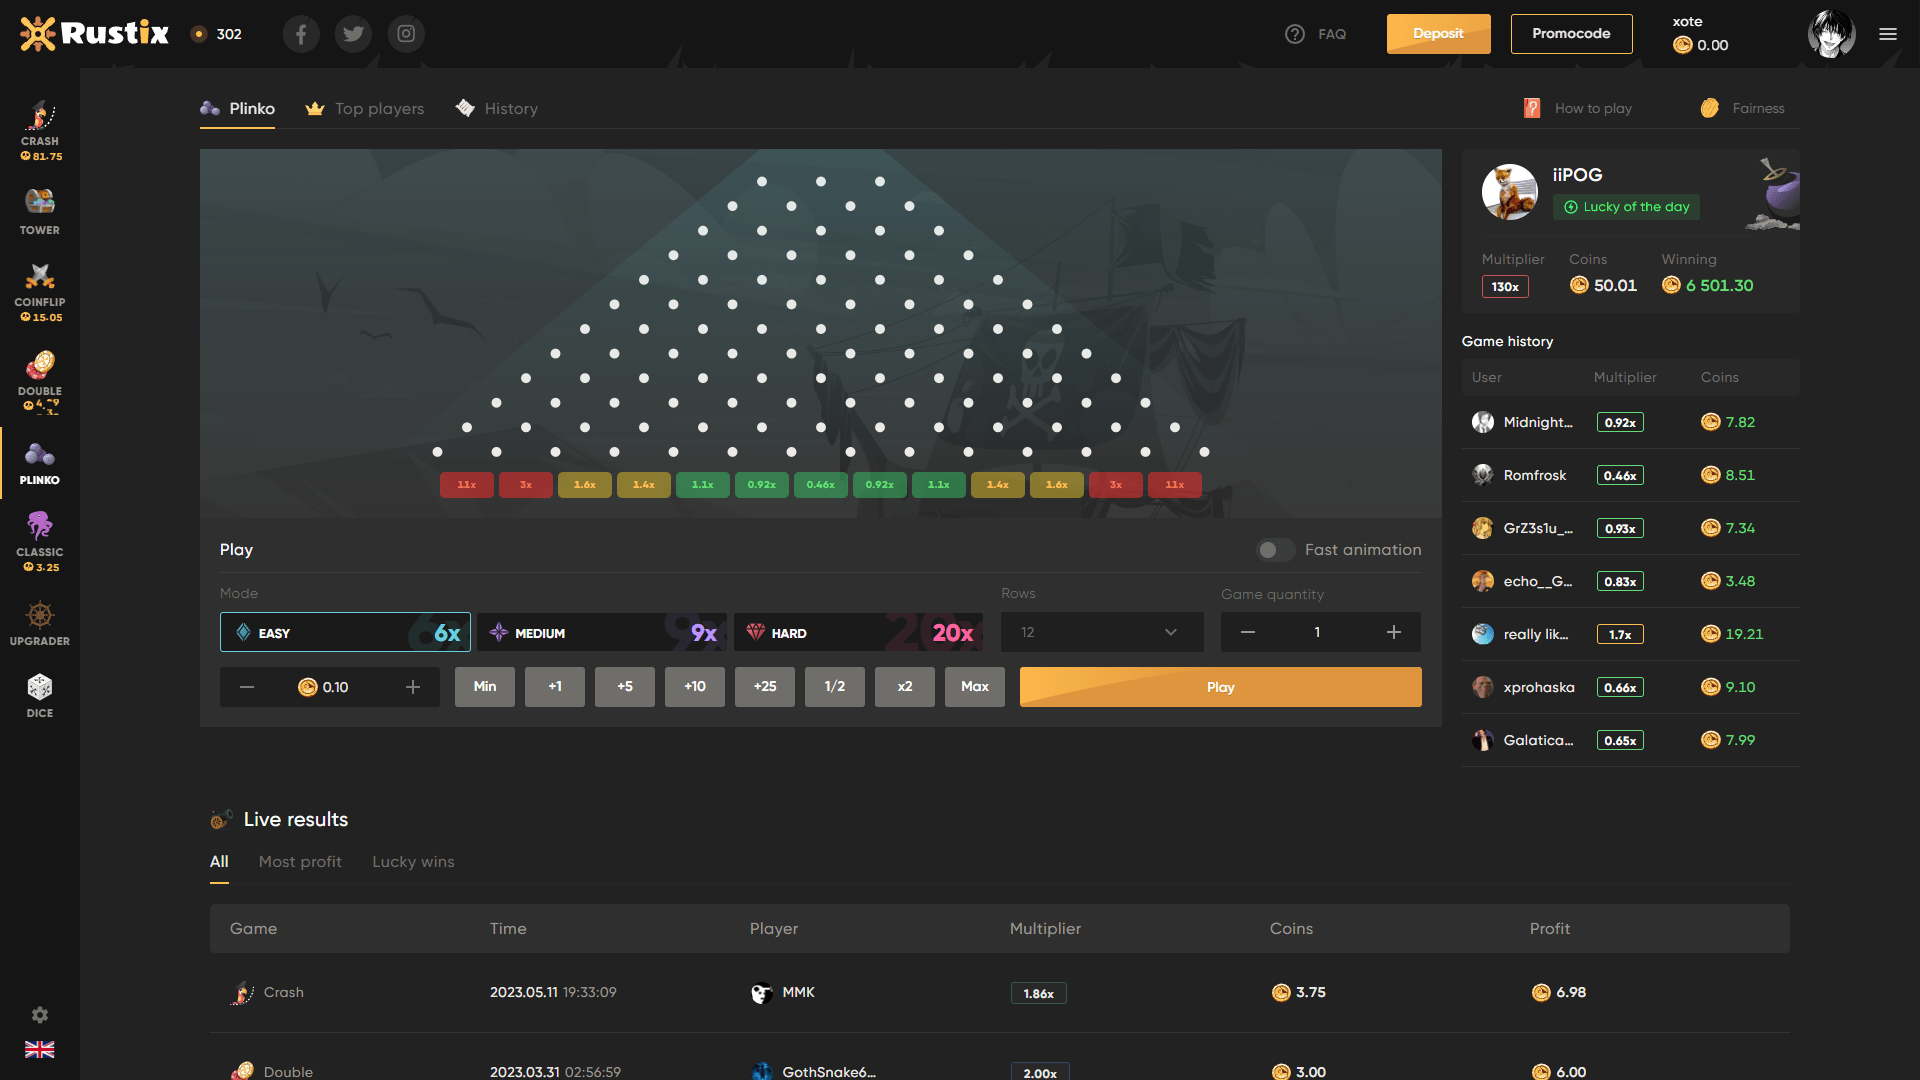
Task: Show All live results tab
Action: tap(219, 862)
